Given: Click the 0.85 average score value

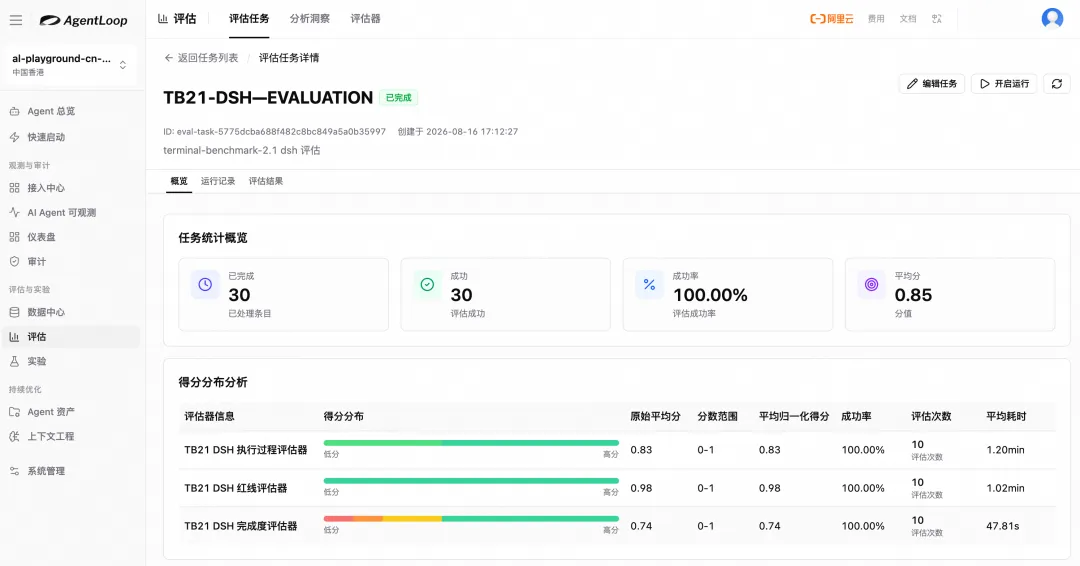Looking at the screenshot, I should [x=913, y=295].
